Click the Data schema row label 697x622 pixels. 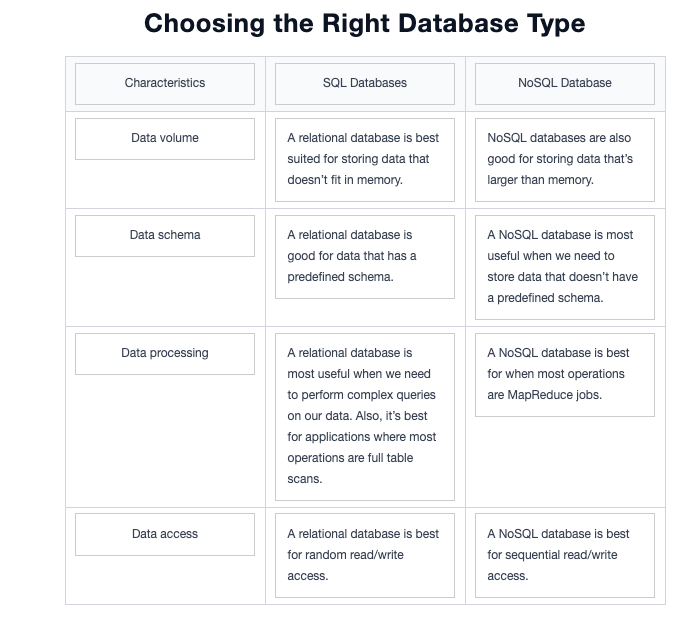coord(165,236)
